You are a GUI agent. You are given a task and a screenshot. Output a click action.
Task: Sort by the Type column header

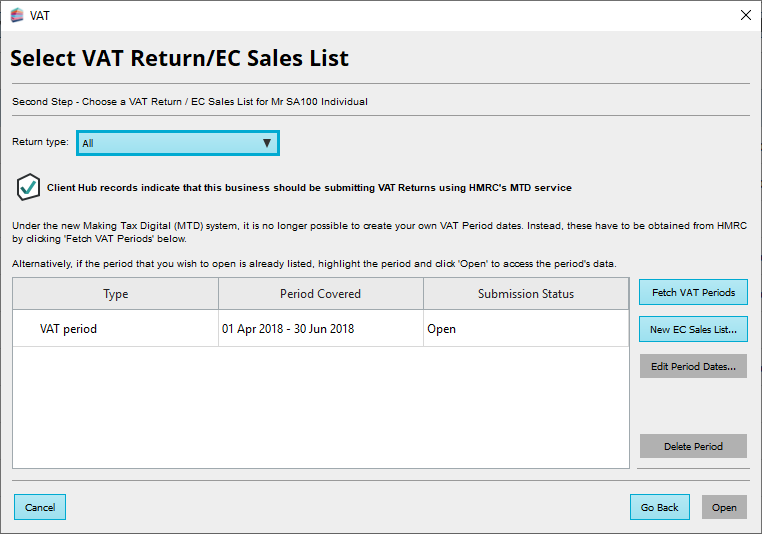tap(116, 294)
